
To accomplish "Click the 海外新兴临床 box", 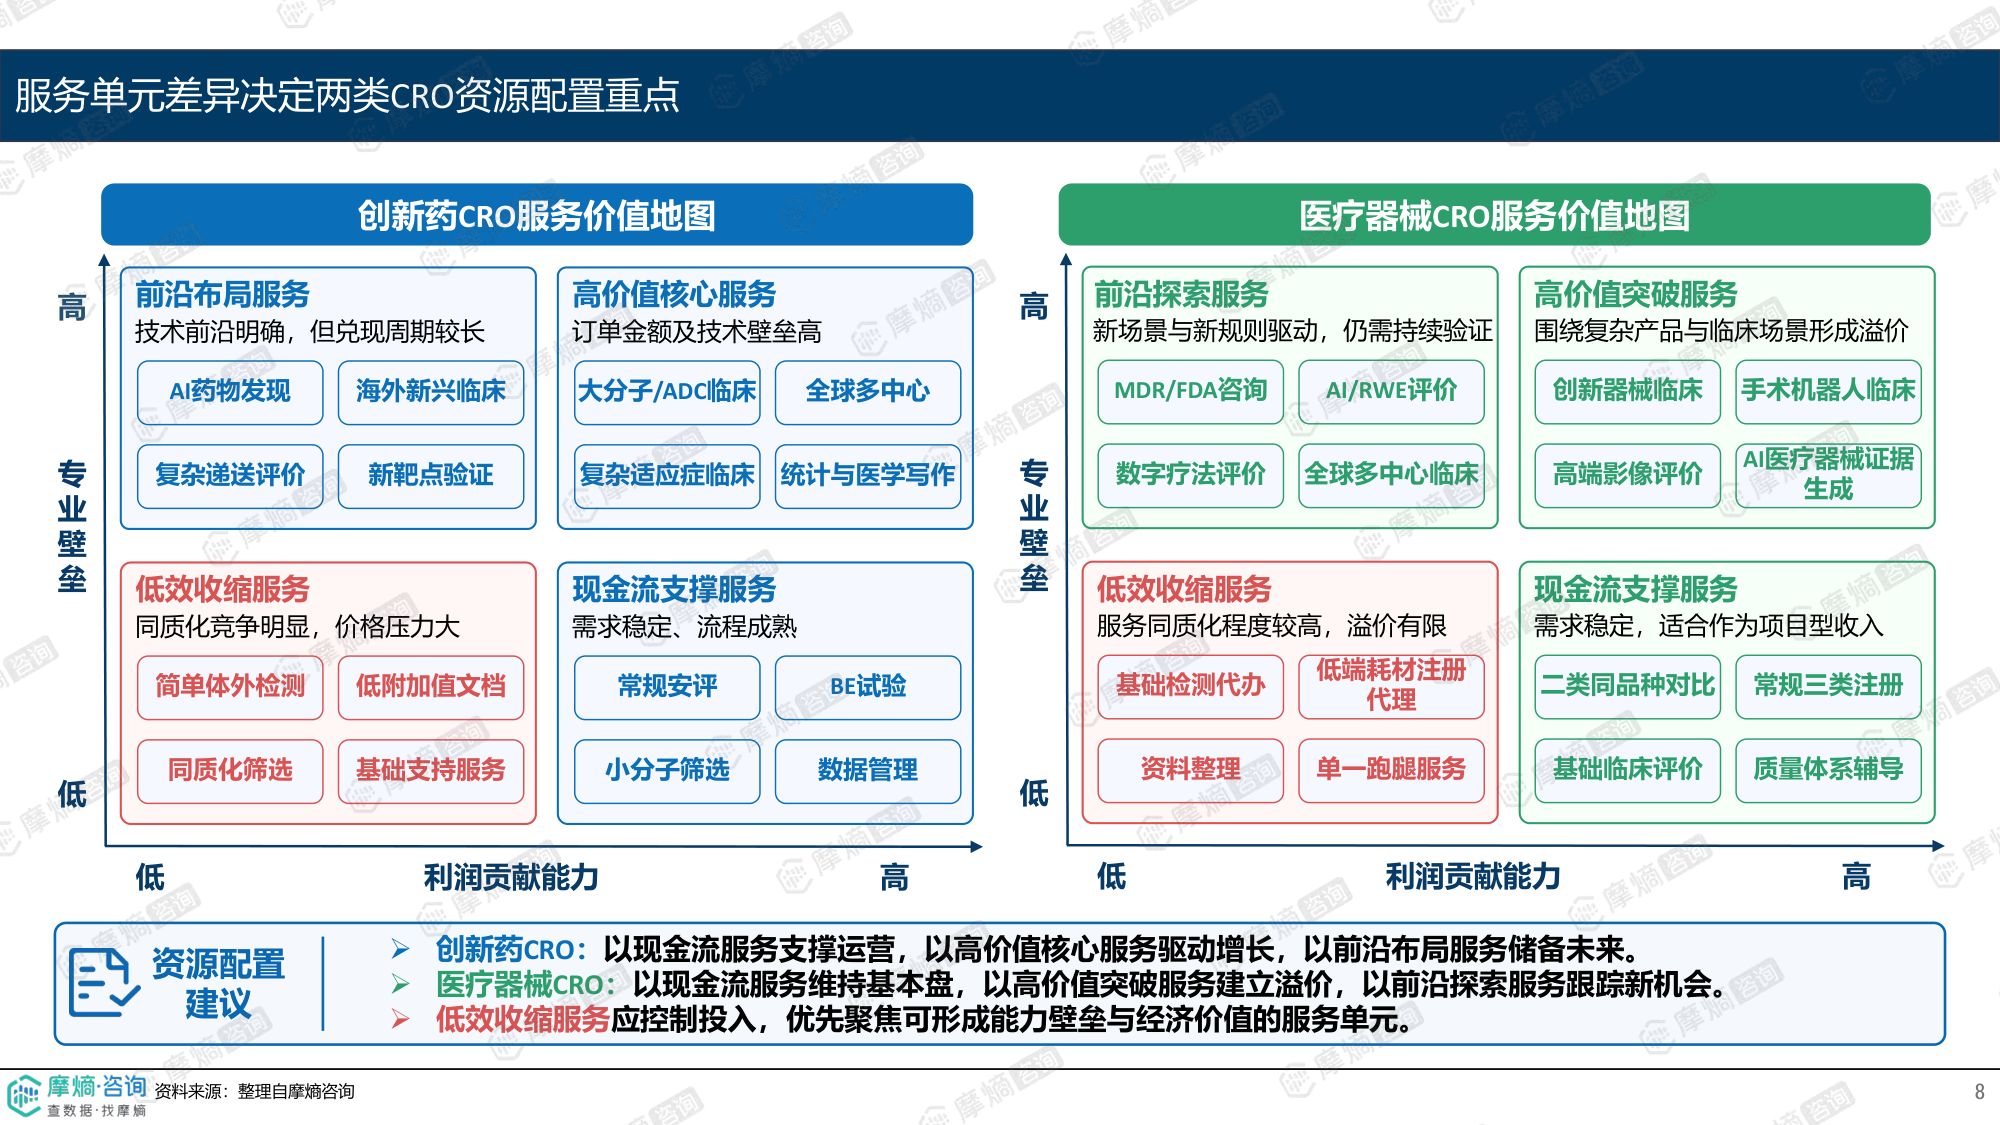I will click(x=431, y=391).
